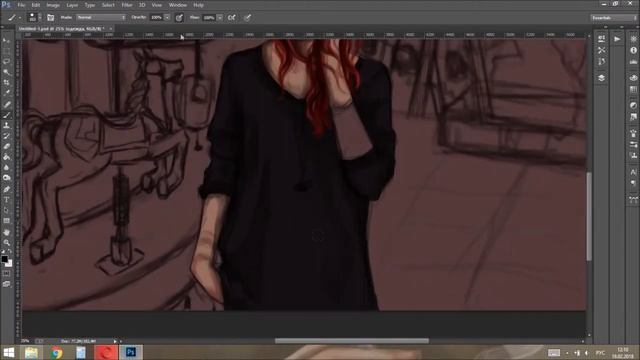Open the Histogram panel icon
Viewport: 640px width, 360px height.
pos(633,62)
